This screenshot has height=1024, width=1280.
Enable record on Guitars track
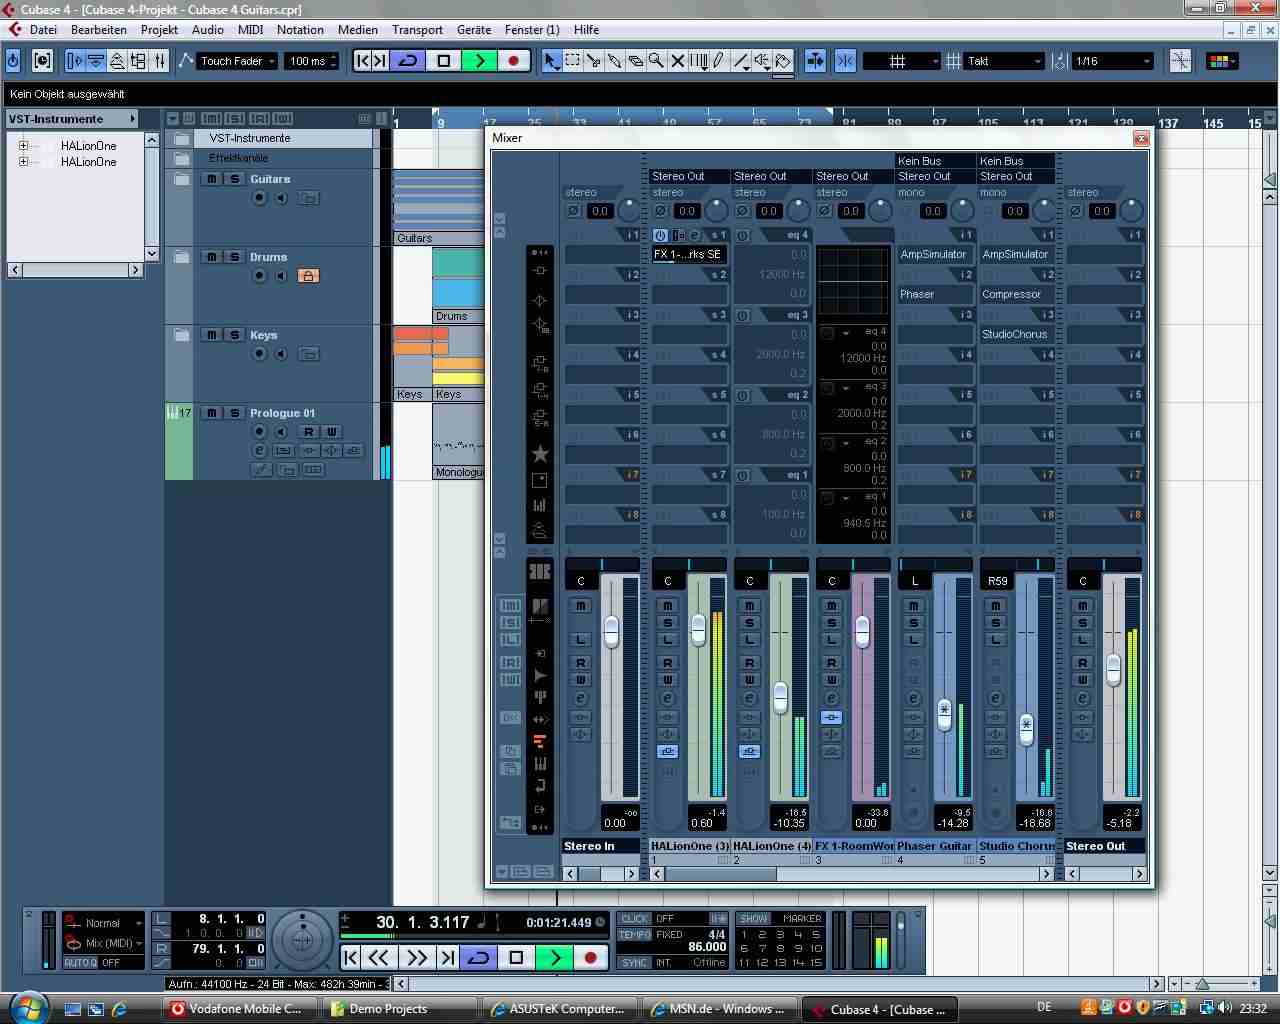[x=260, y=198]
